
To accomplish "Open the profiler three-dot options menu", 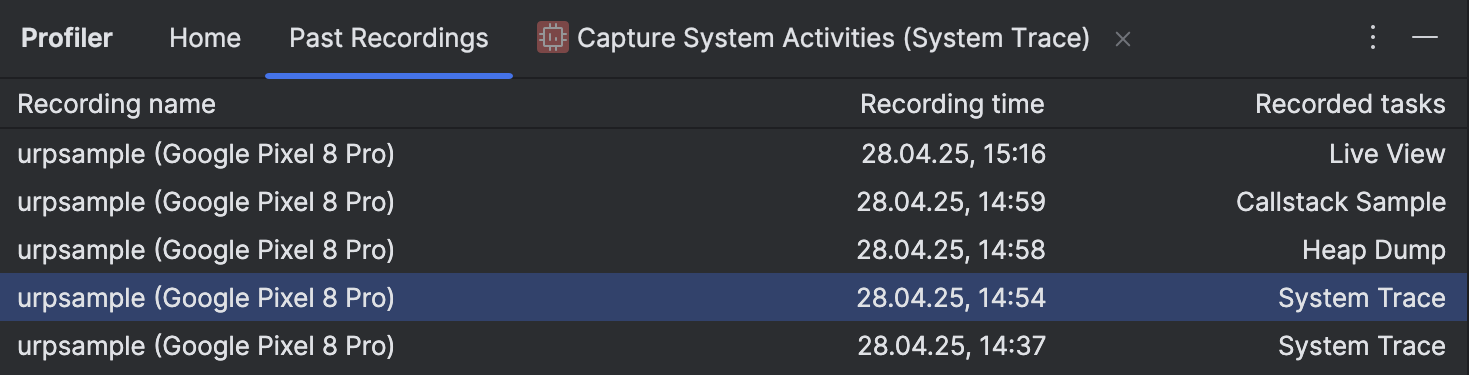I will point(1373,38).
